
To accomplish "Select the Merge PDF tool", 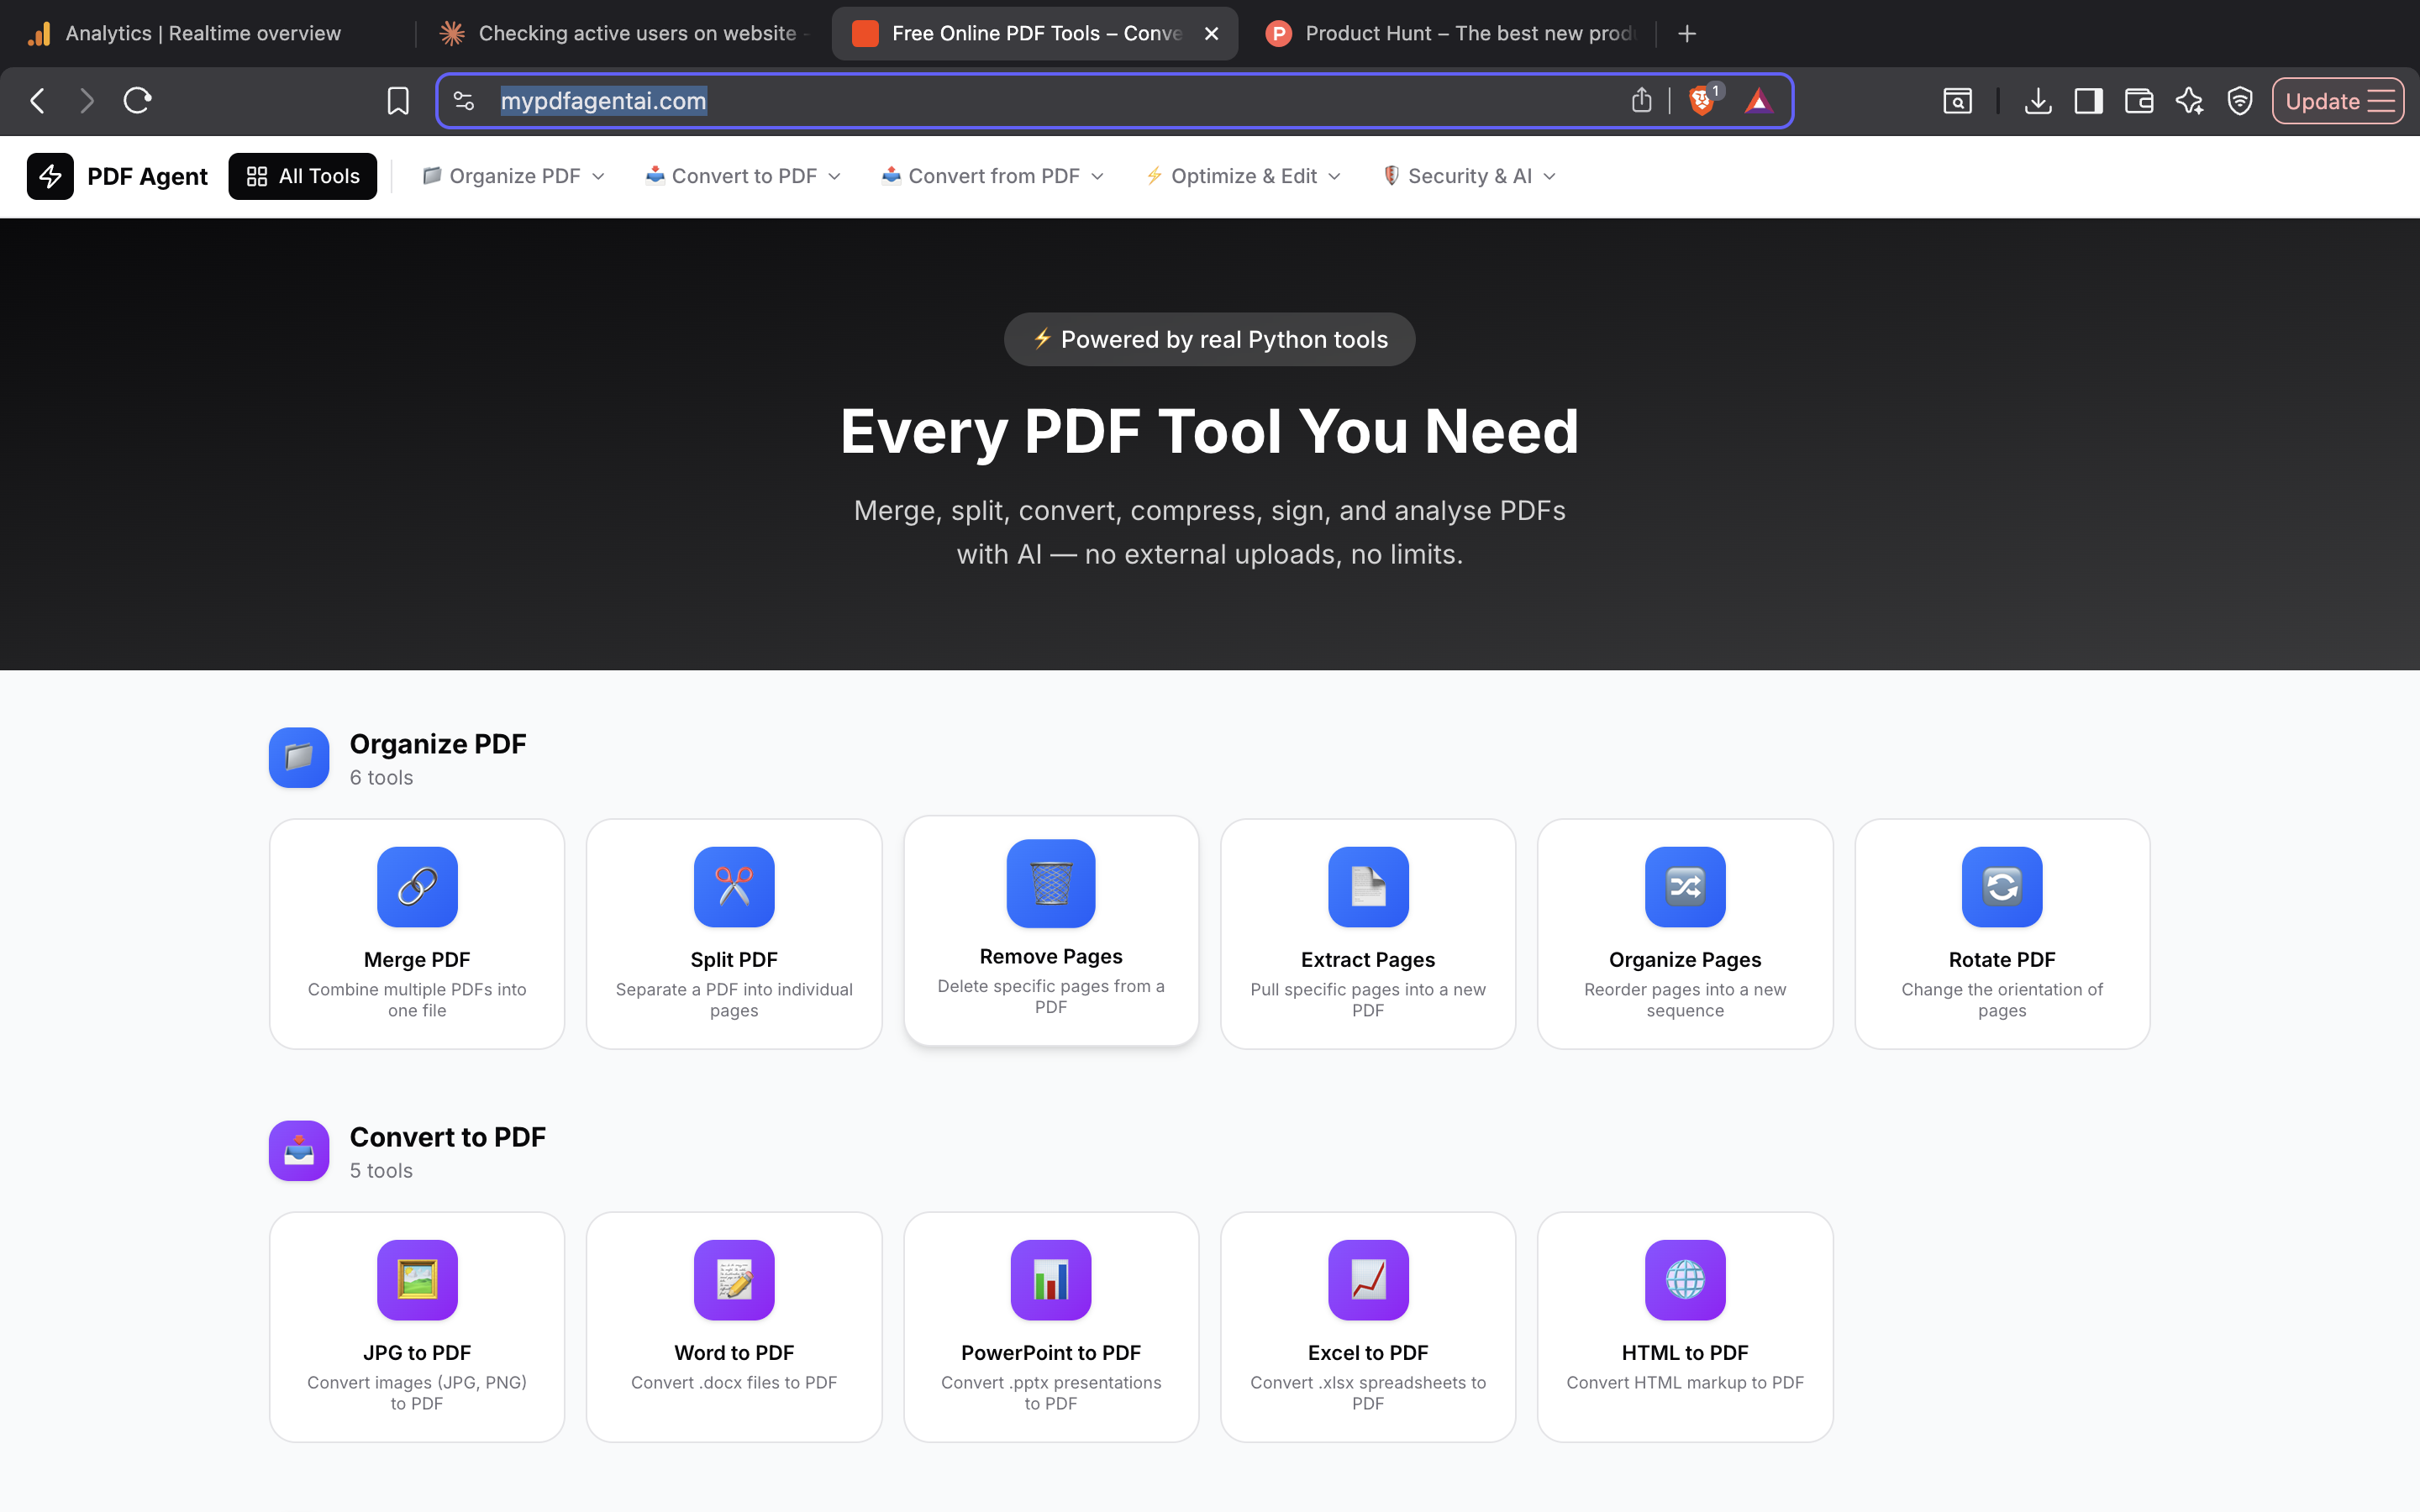I will pyautogui.click(x=416, y=932).
